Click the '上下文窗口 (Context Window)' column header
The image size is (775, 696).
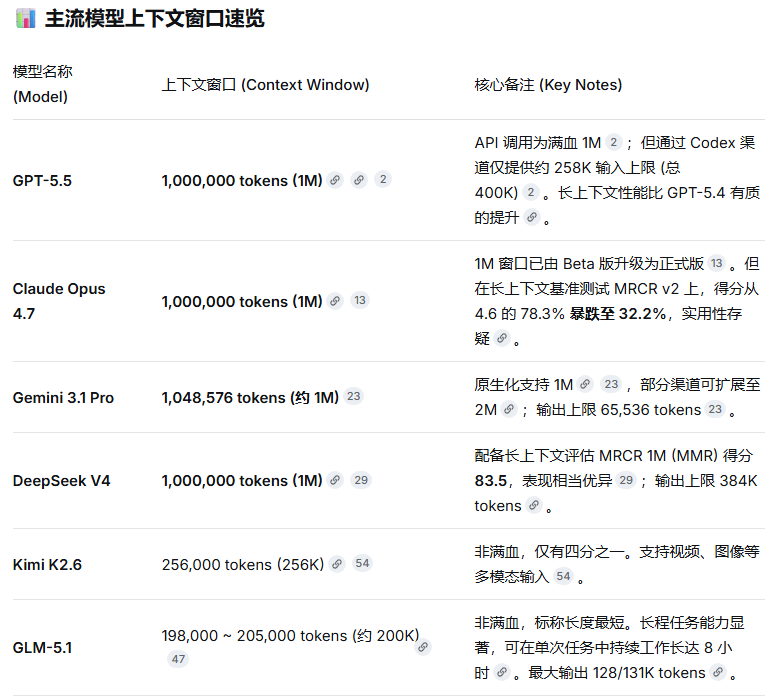point(265,85)
